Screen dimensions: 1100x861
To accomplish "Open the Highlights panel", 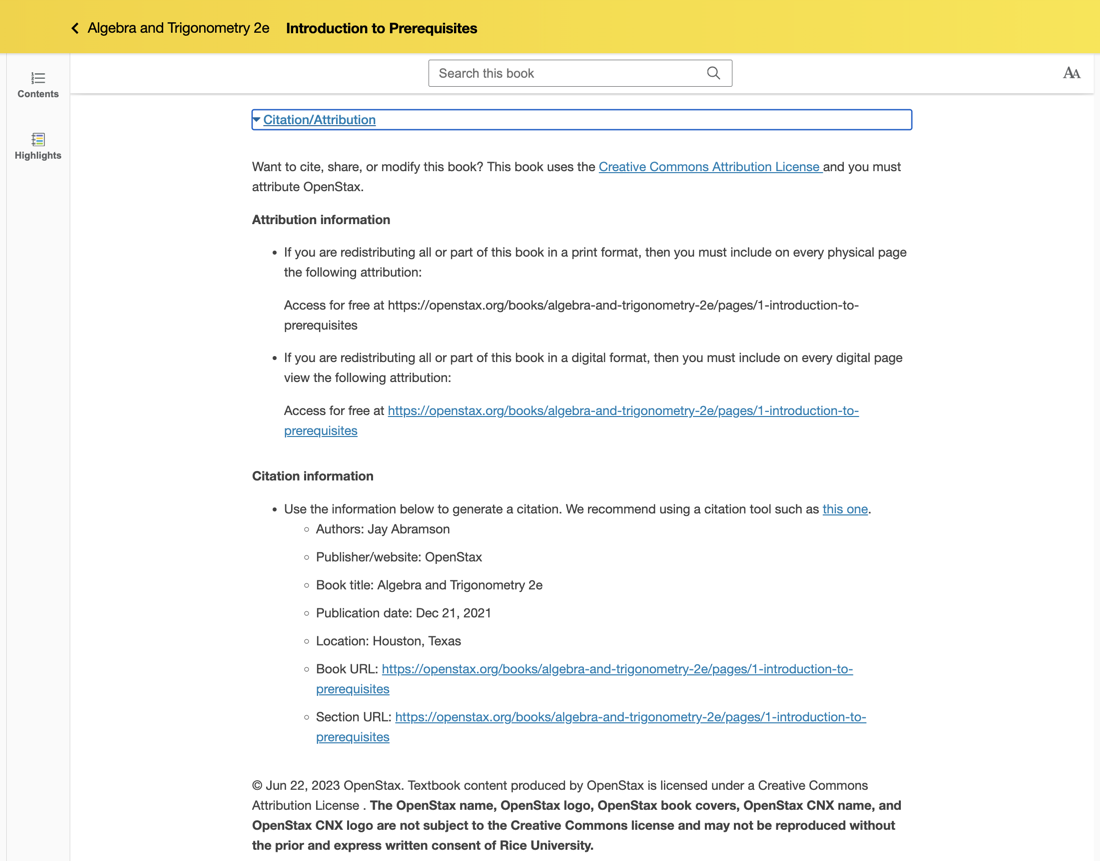I will pos(37,147).
